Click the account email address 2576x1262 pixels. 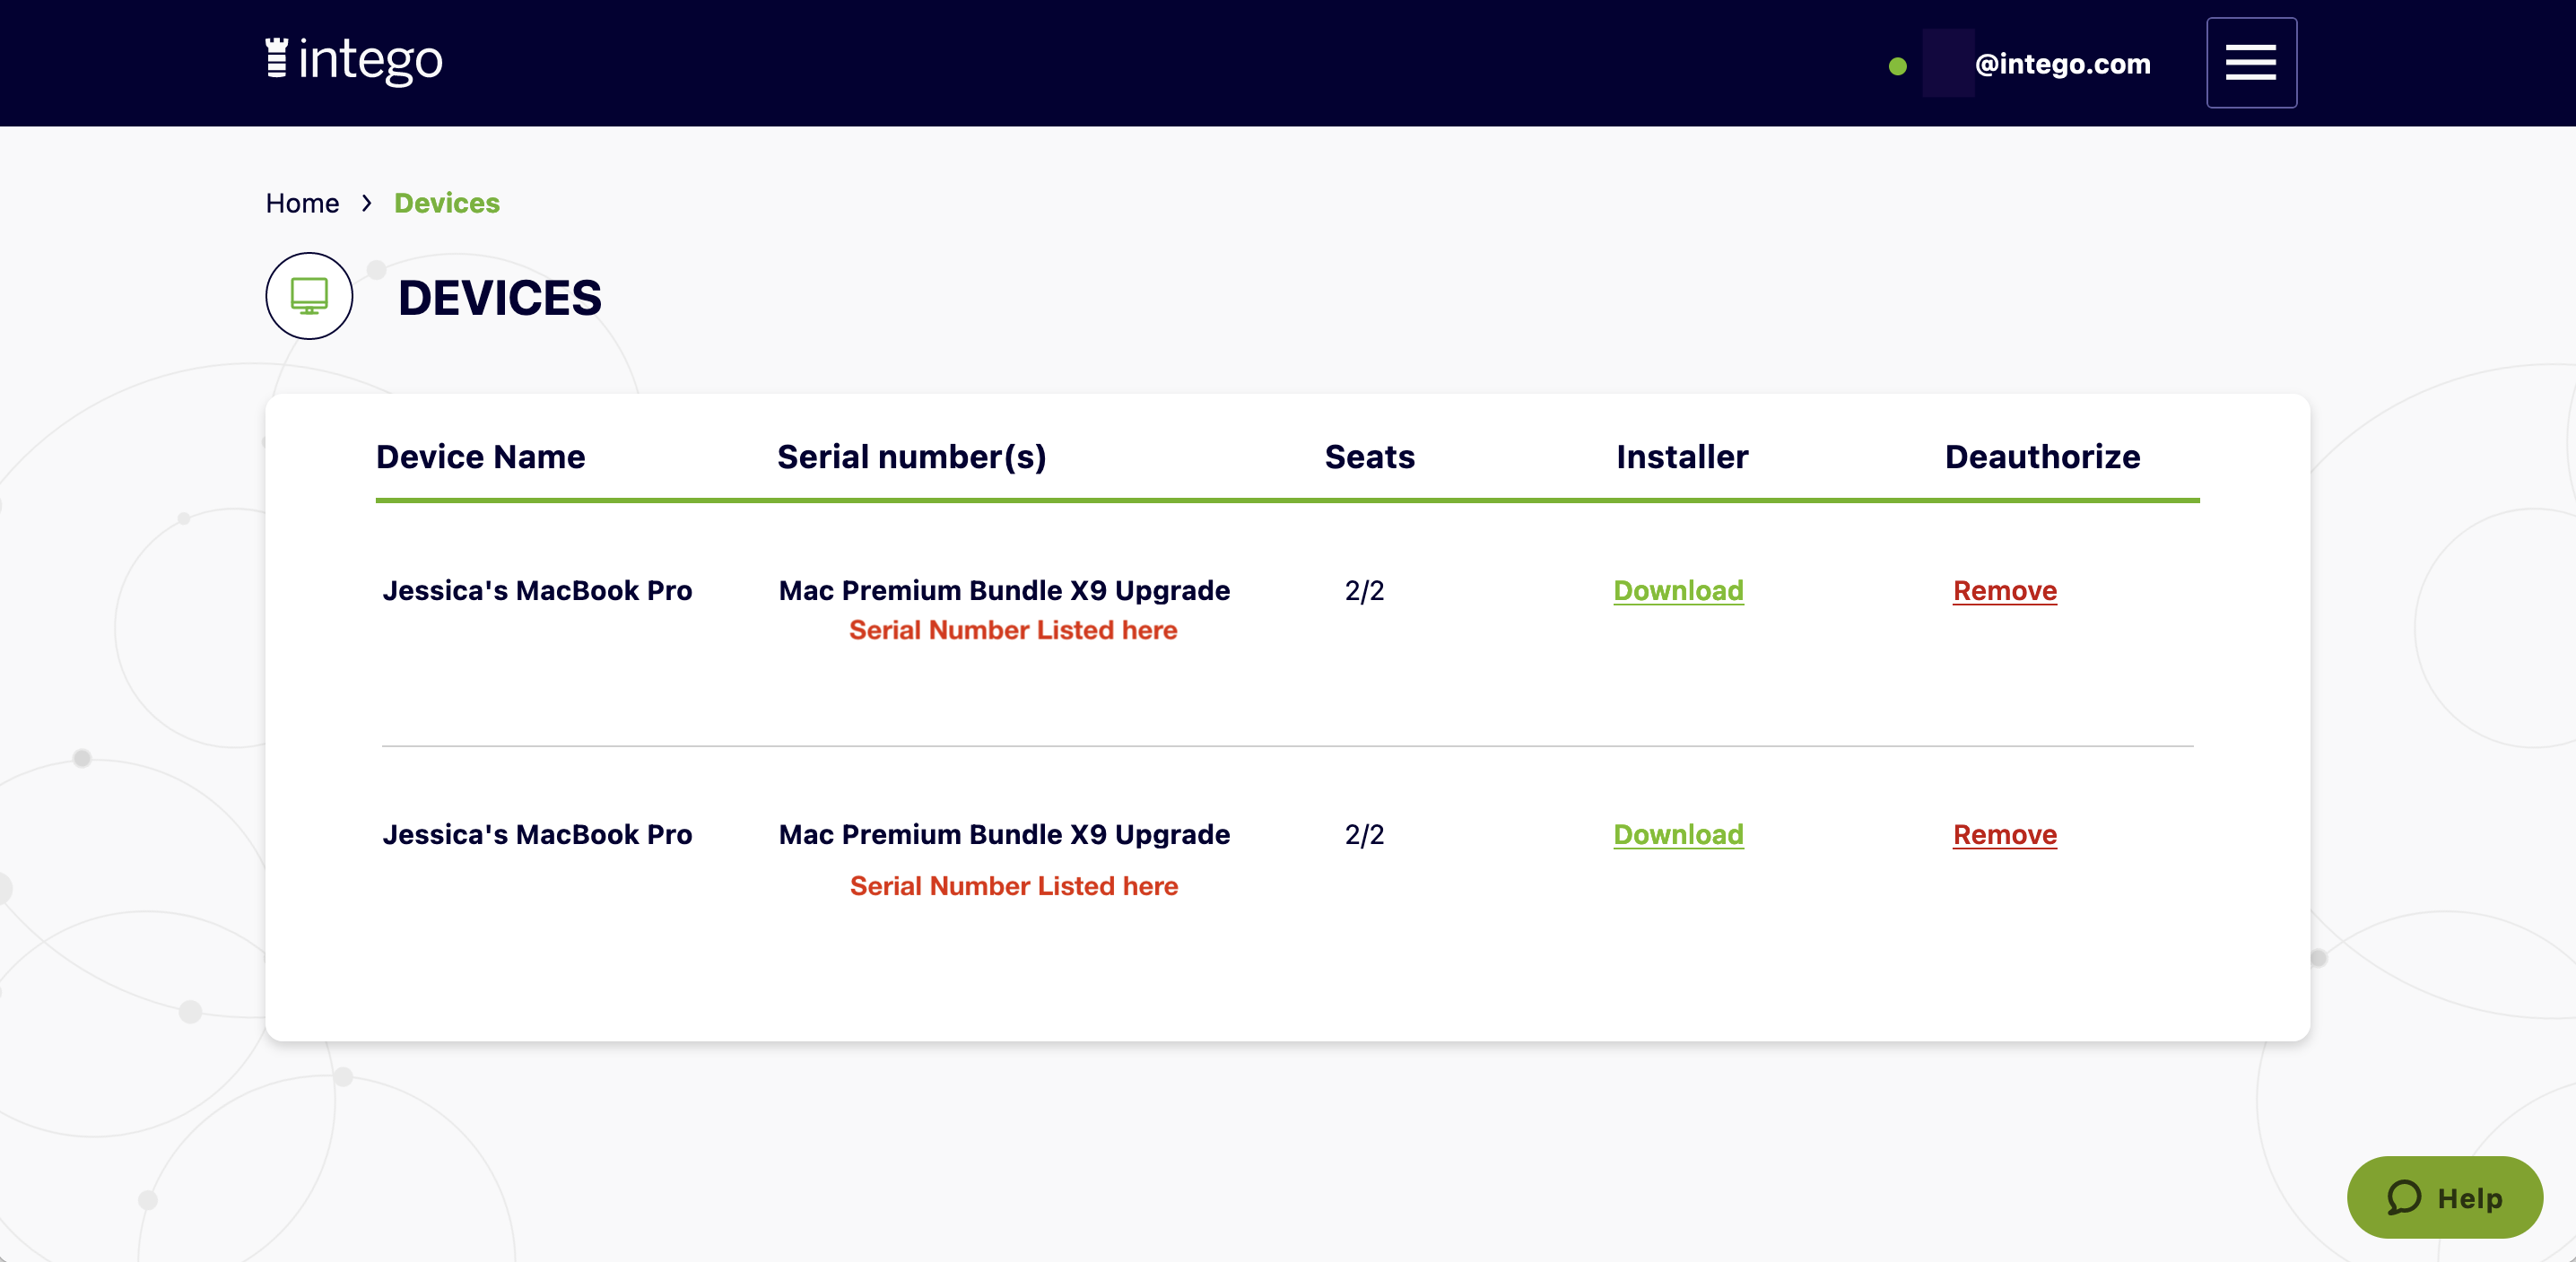[x=2062, y=63]
